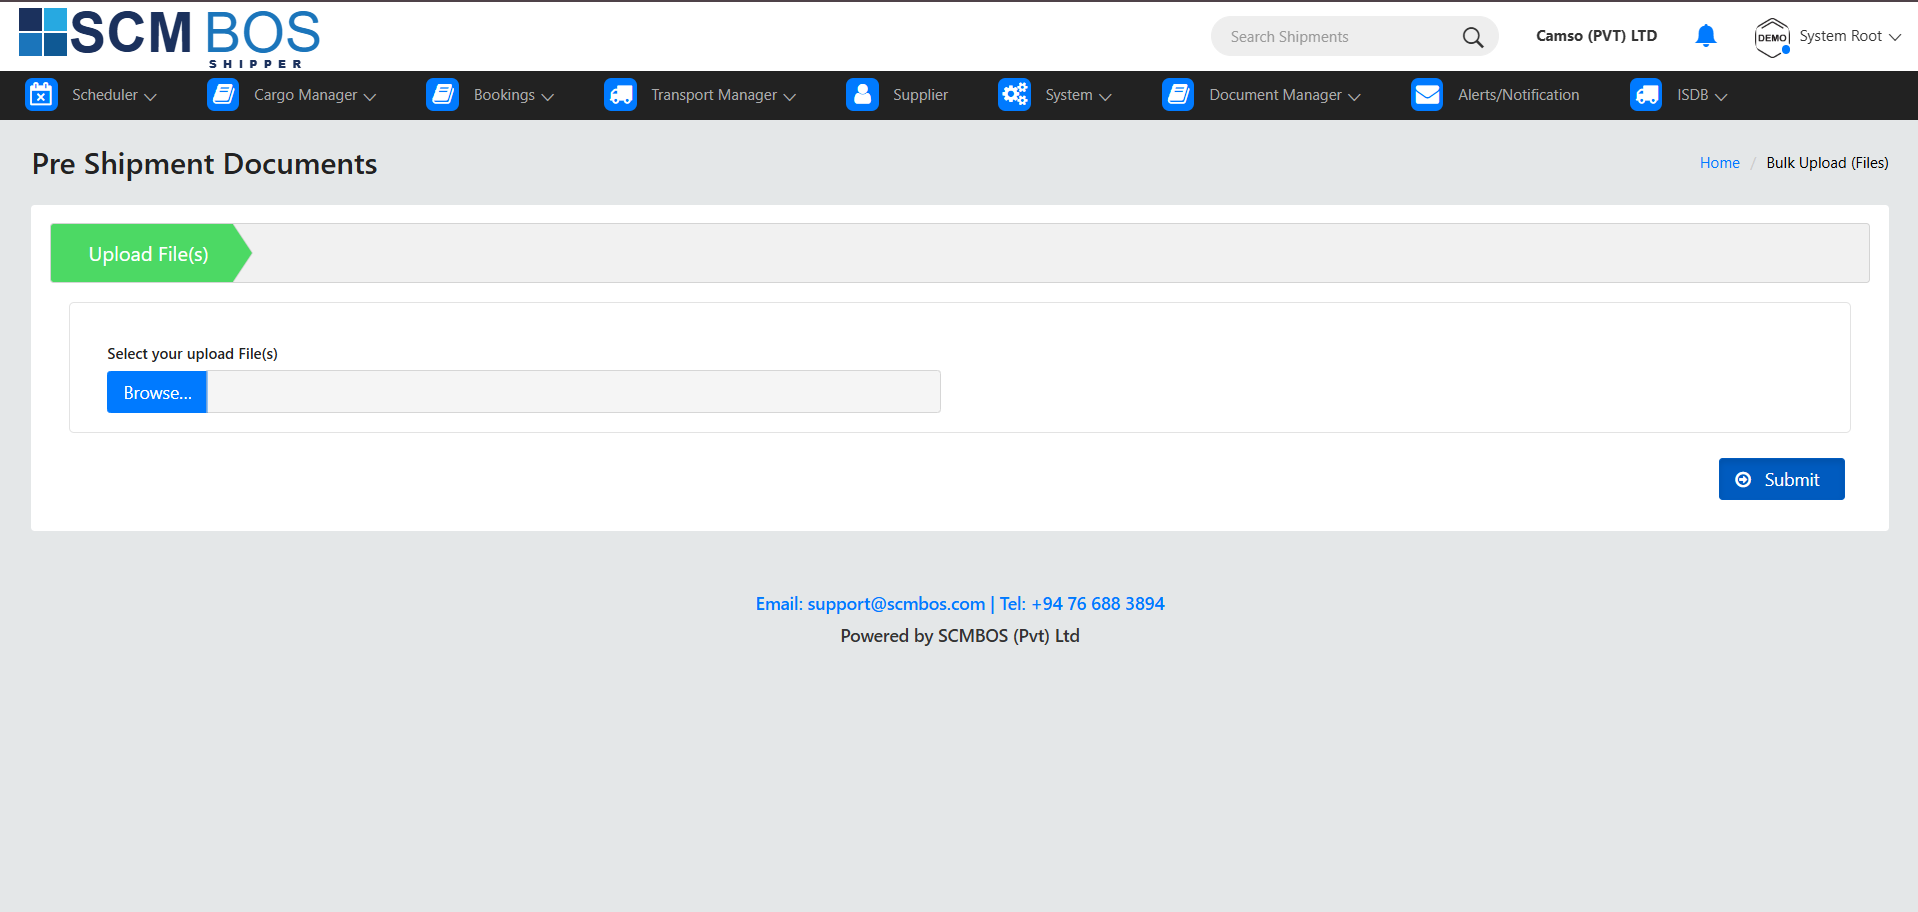The height and width of the screenshot is (912, 1918).
Task: Click the Cargo Manager book icon
Action: click(x=223, y=94)
